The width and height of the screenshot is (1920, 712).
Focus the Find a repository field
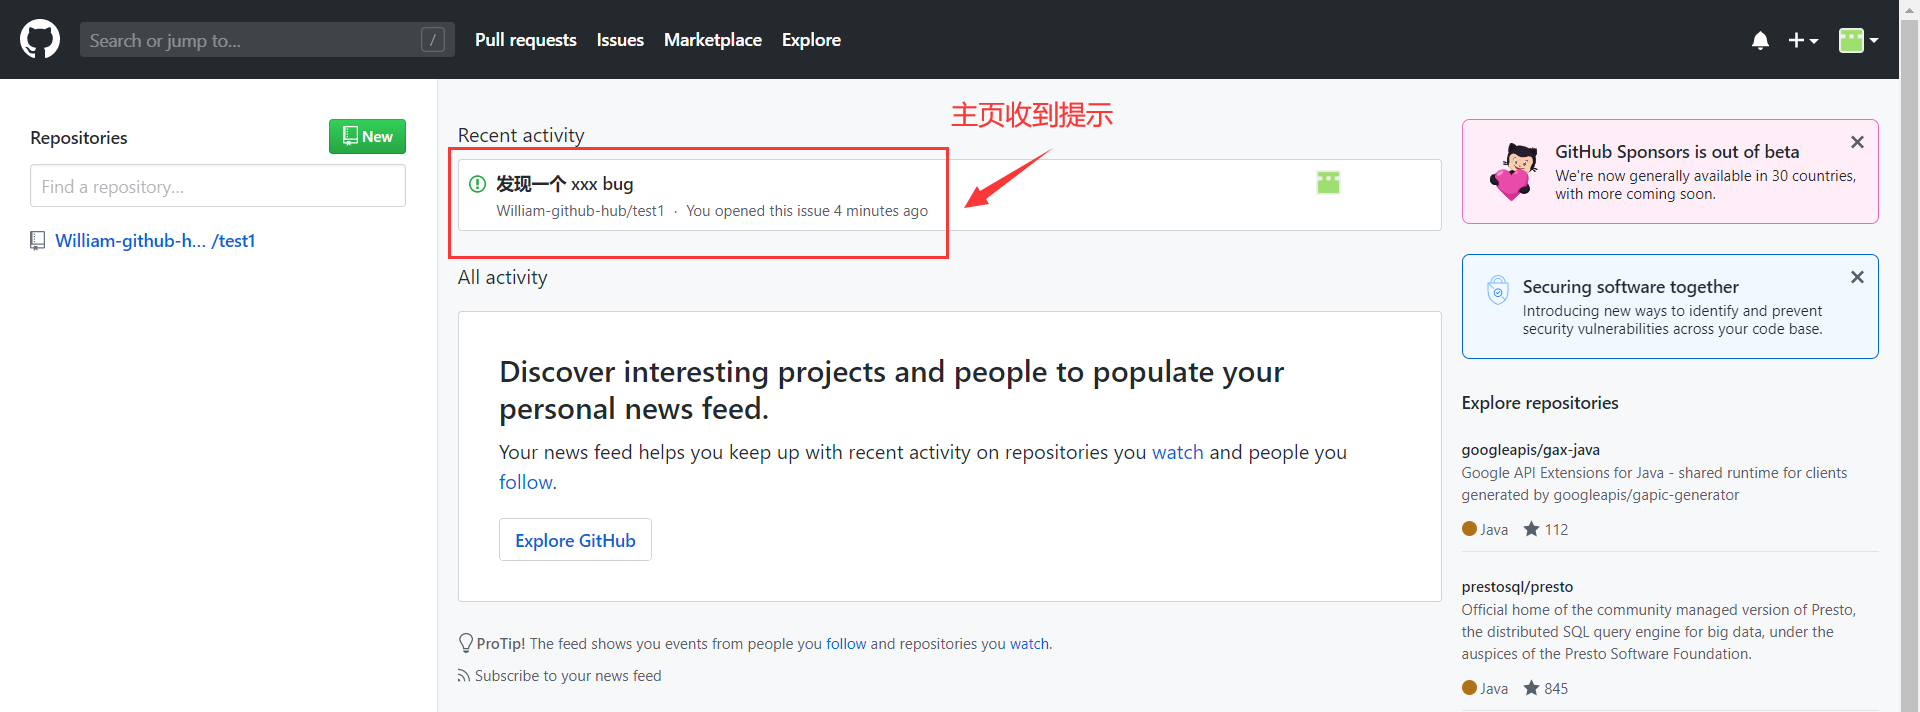click(x=218, y=186)
